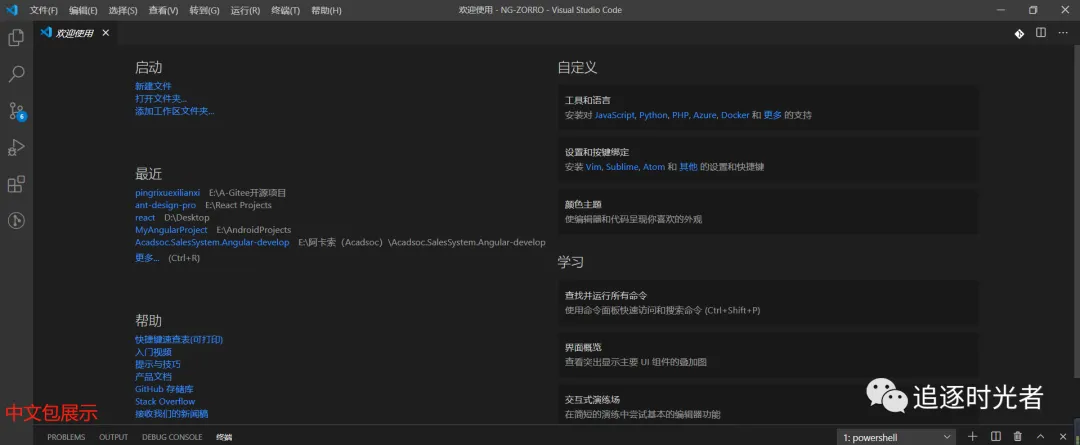The image size is (1080, 445).
Task: Open the Run and Debug view
Action: pyautogui.click(x=16, y=147)
